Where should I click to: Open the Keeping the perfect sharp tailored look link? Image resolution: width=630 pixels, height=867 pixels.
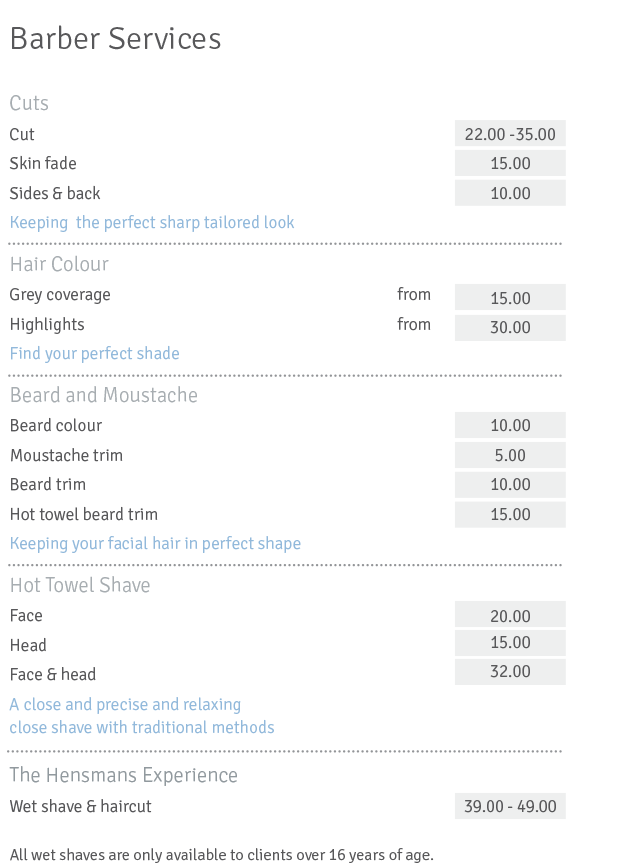(152, 222)
